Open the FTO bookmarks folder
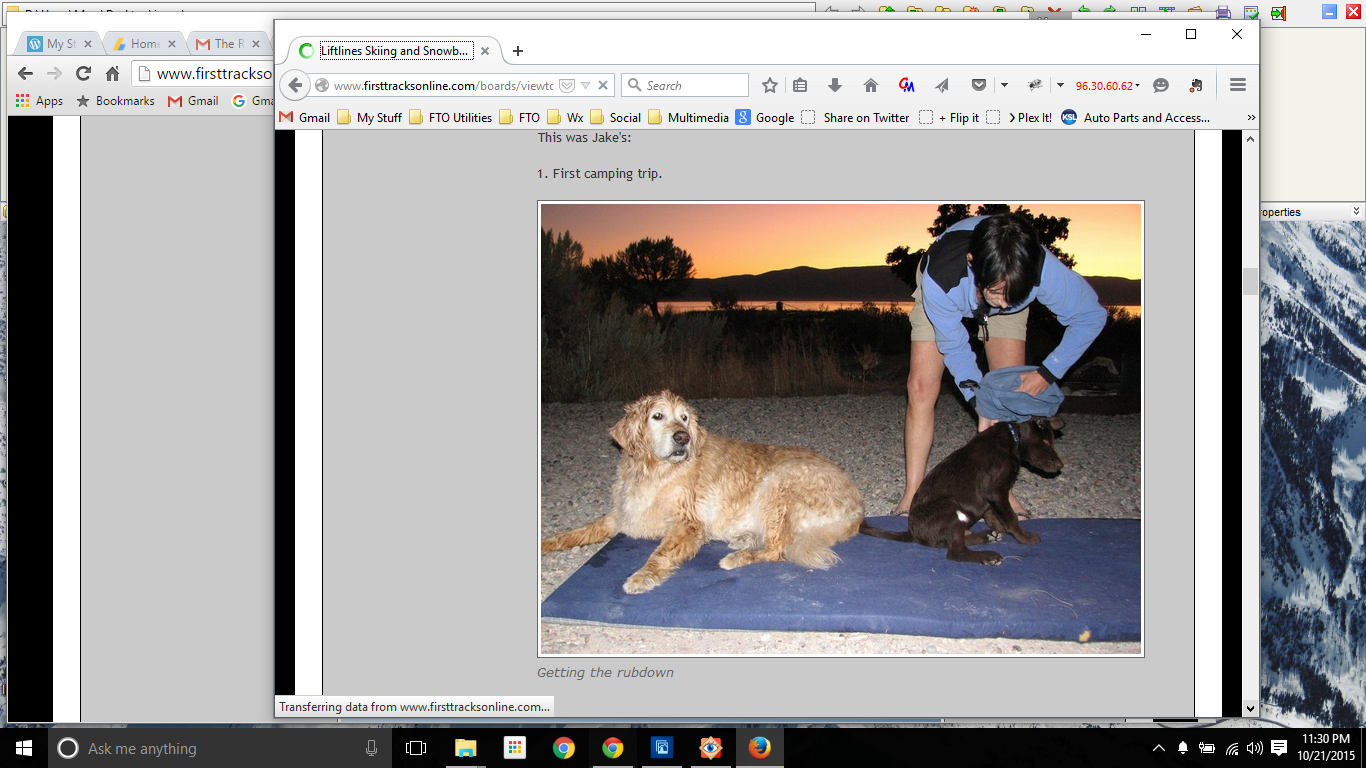The height and width of the screenshot is (768, 1366). click(519, 117)
